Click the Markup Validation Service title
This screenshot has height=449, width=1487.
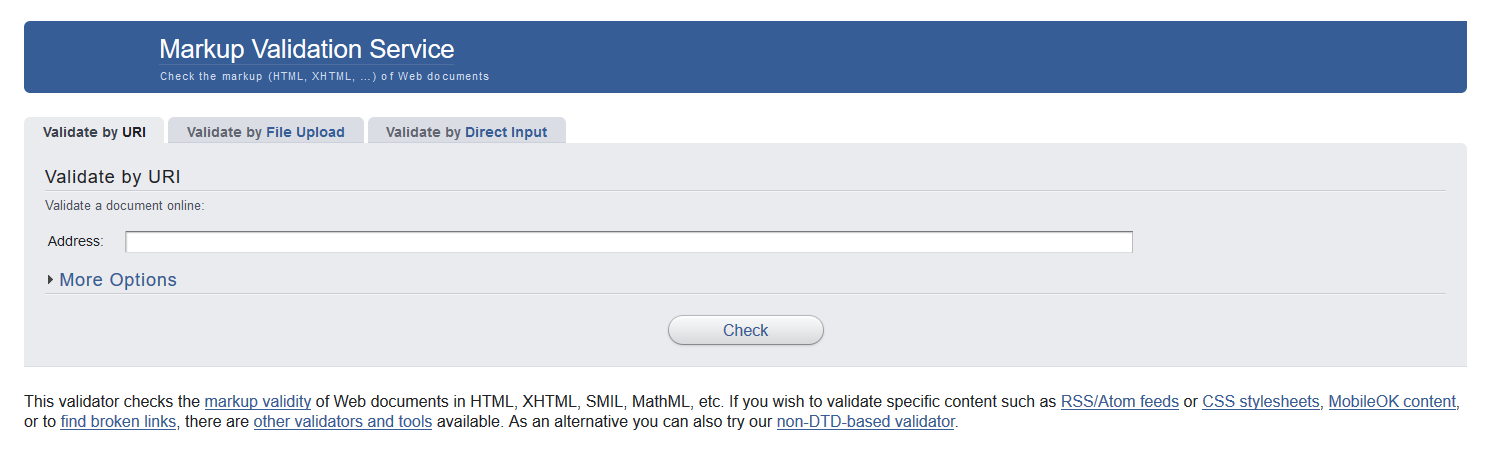coord(307,49)
